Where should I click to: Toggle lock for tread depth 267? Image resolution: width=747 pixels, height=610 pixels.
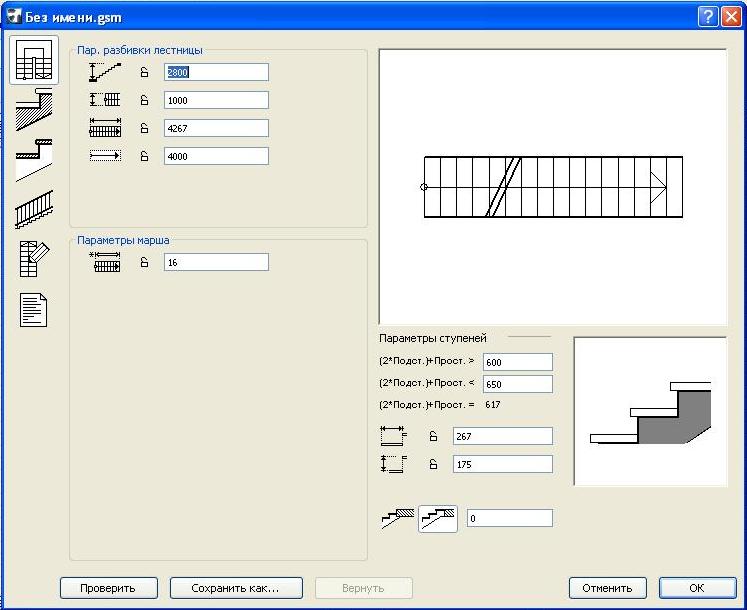point(433,436)
